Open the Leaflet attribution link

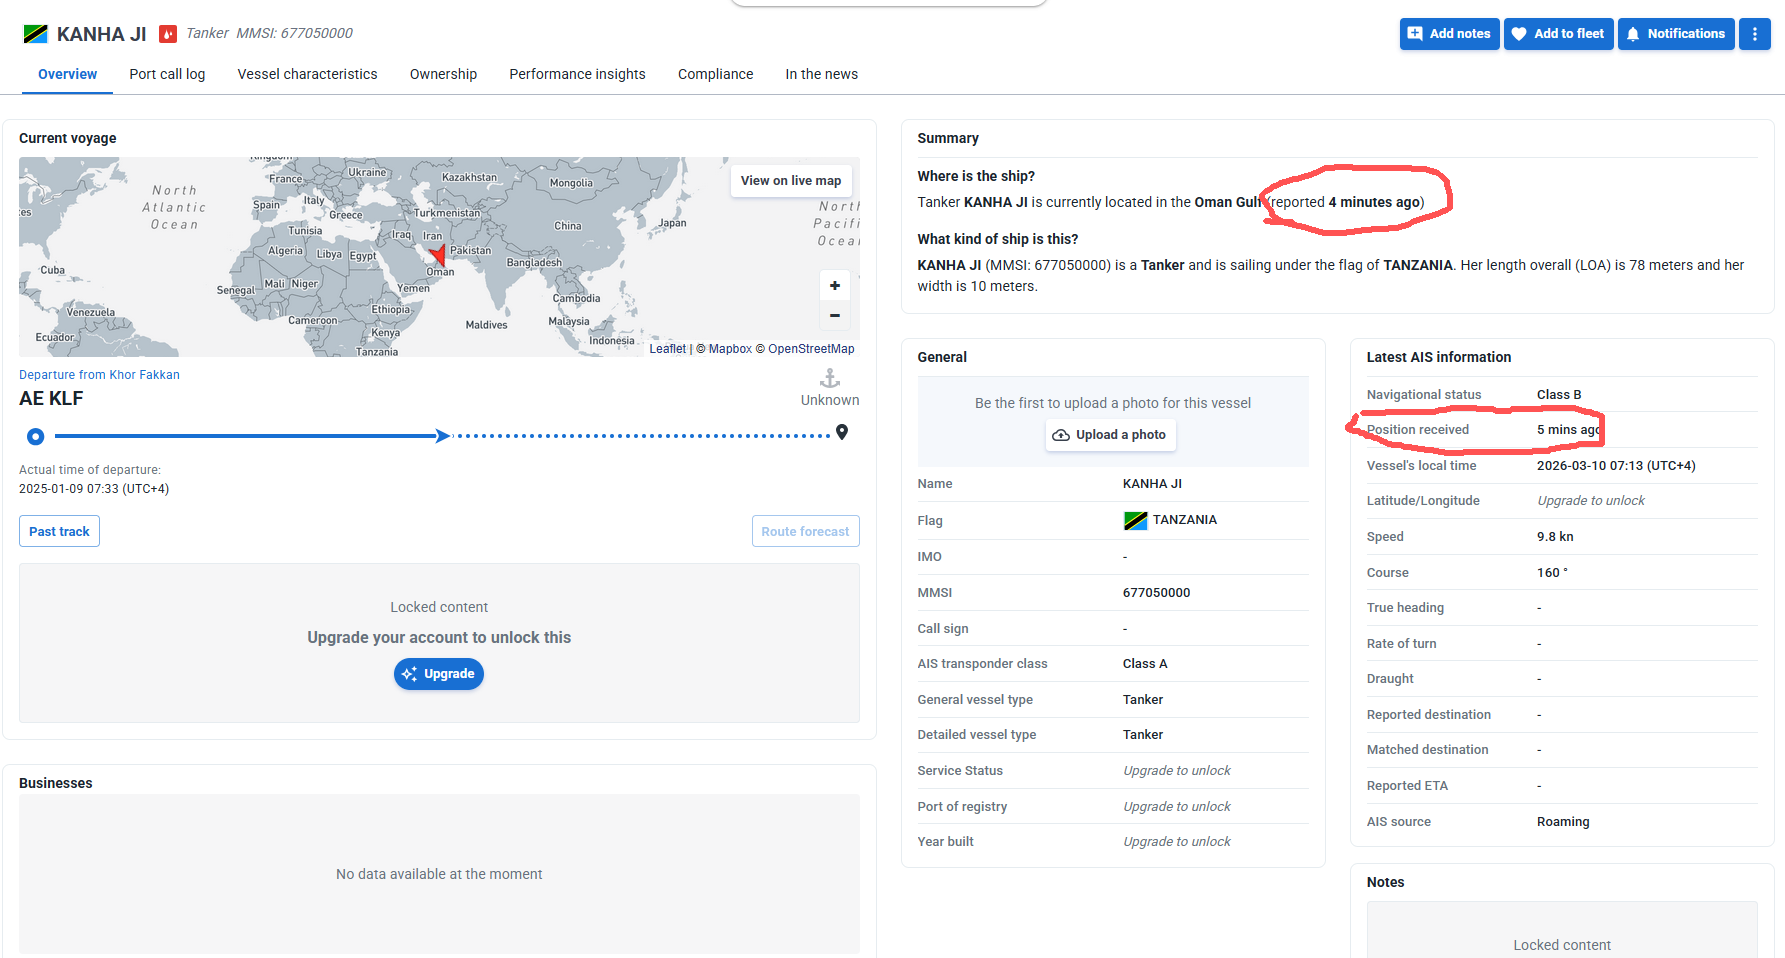(667, 349)
